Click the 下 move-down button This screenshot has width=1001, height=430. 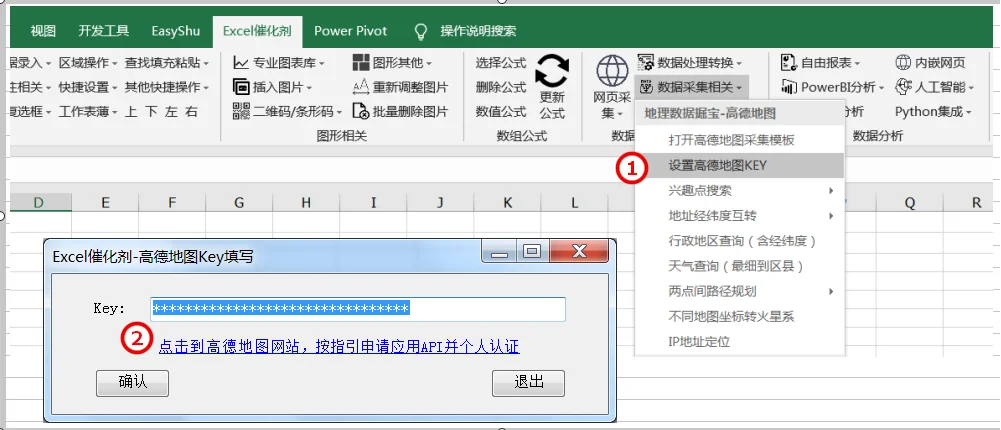pyautogui.click(x=151, y=112)
